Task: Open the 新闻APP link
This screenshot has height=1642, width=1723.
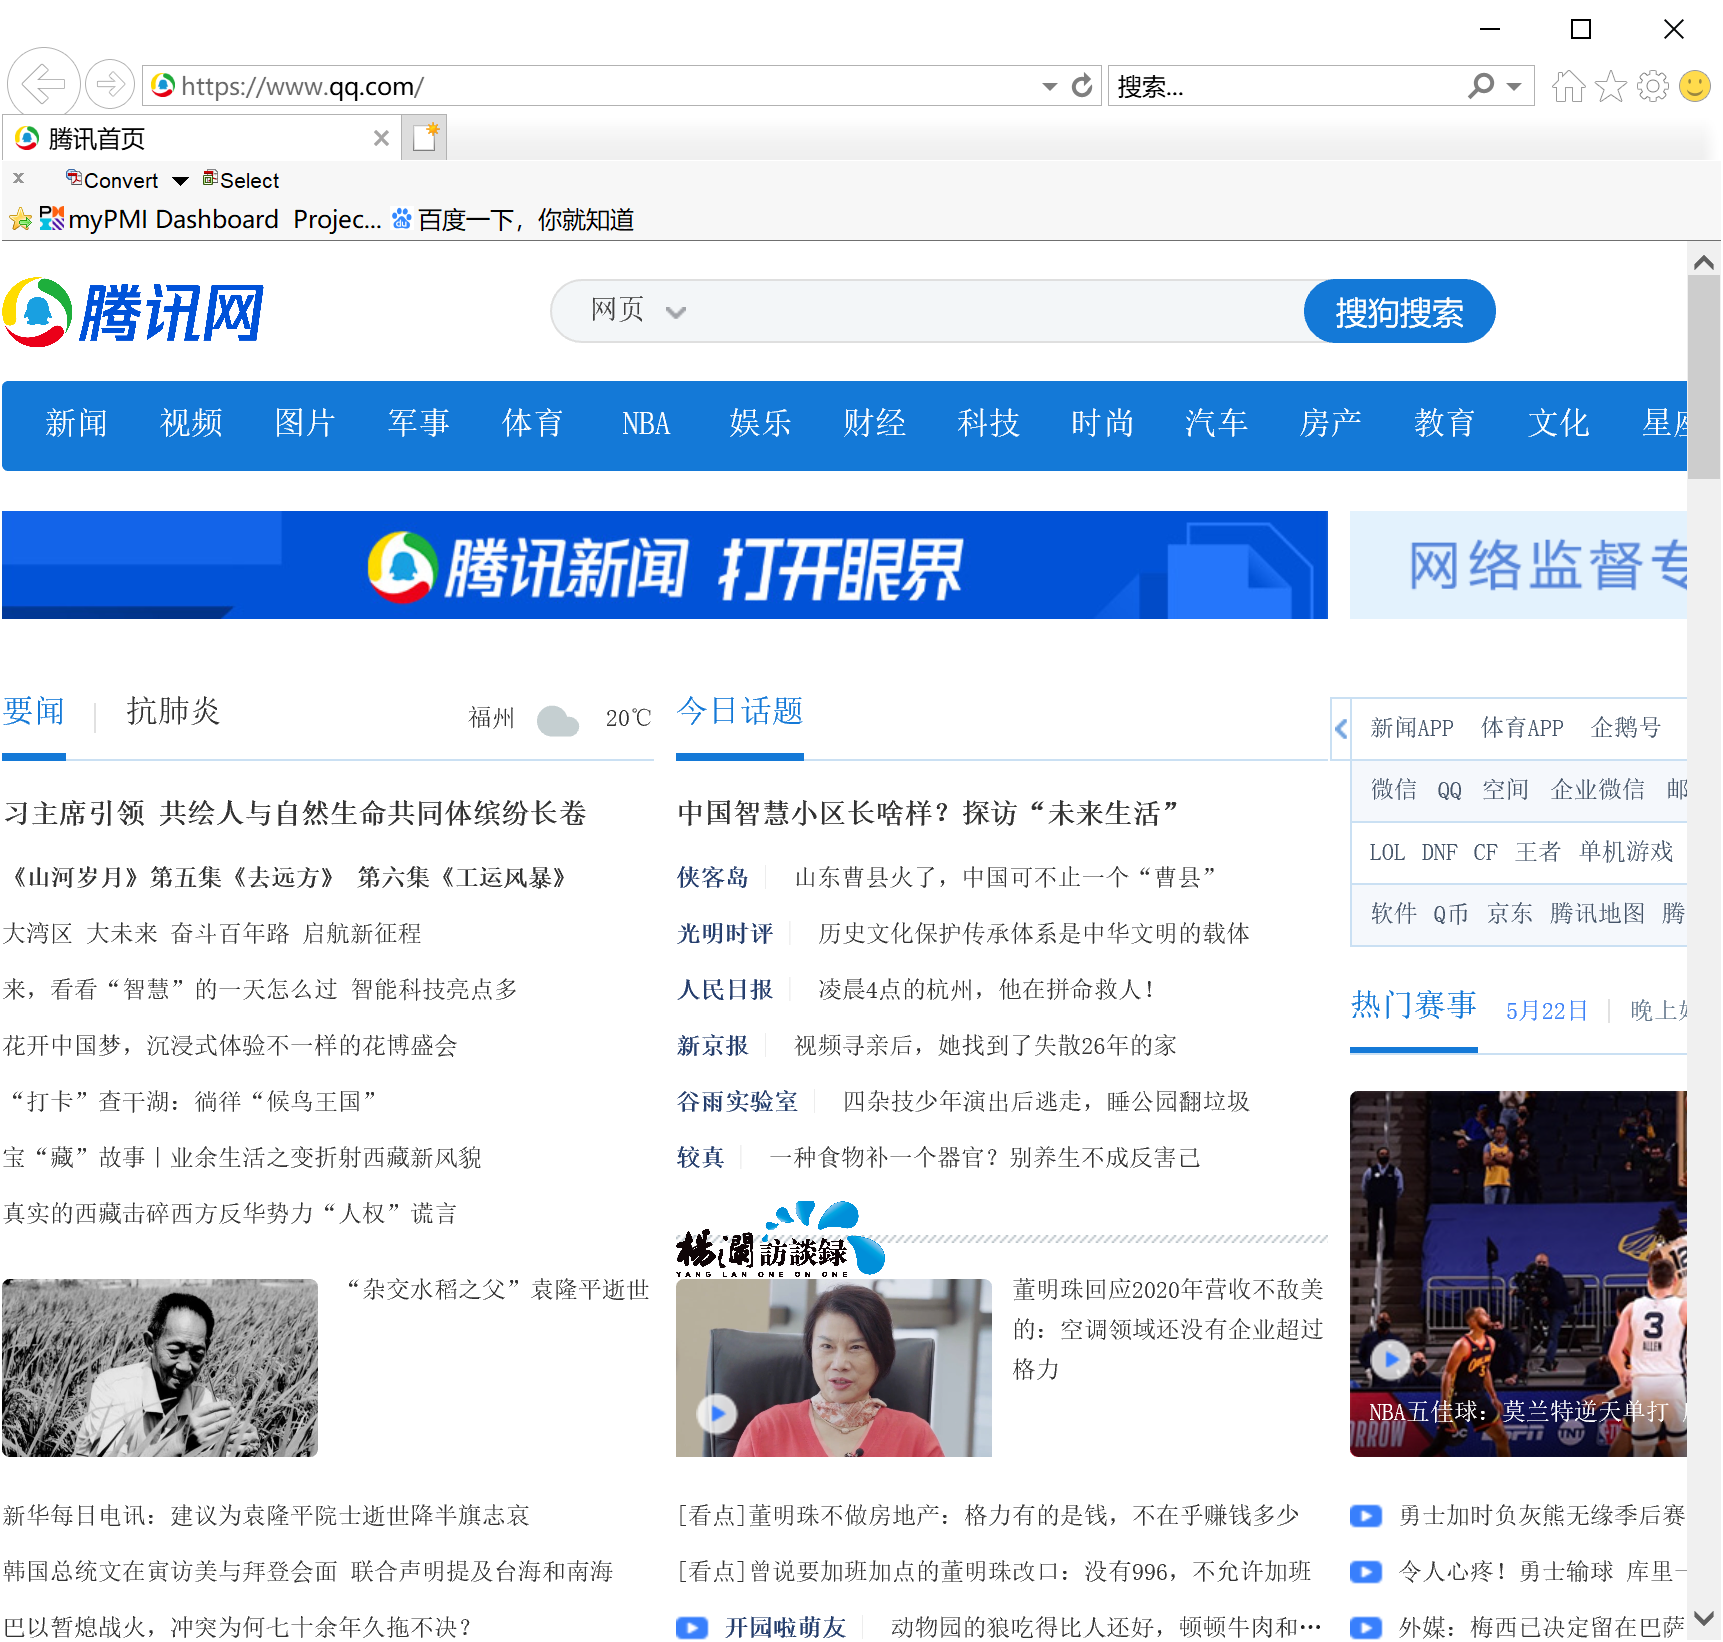Action: click(1412, 728)
